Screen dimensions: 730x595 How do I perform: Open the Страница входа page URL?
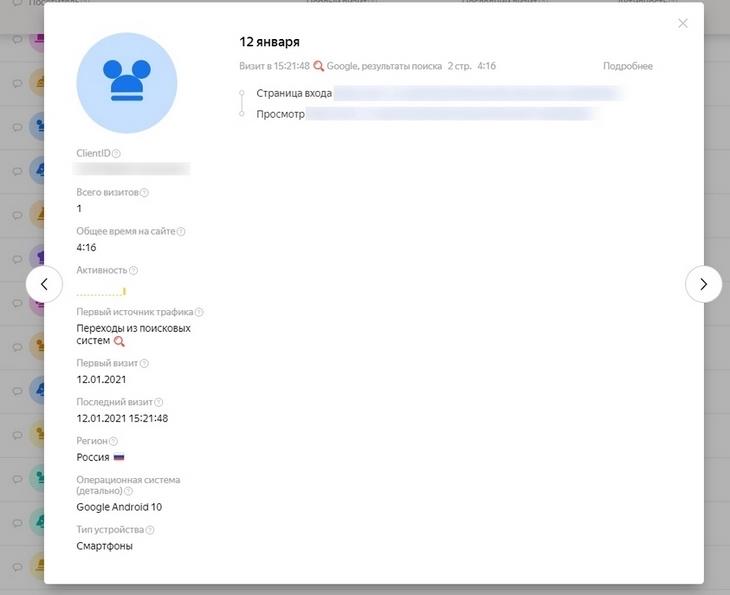(x=478, y=93)
